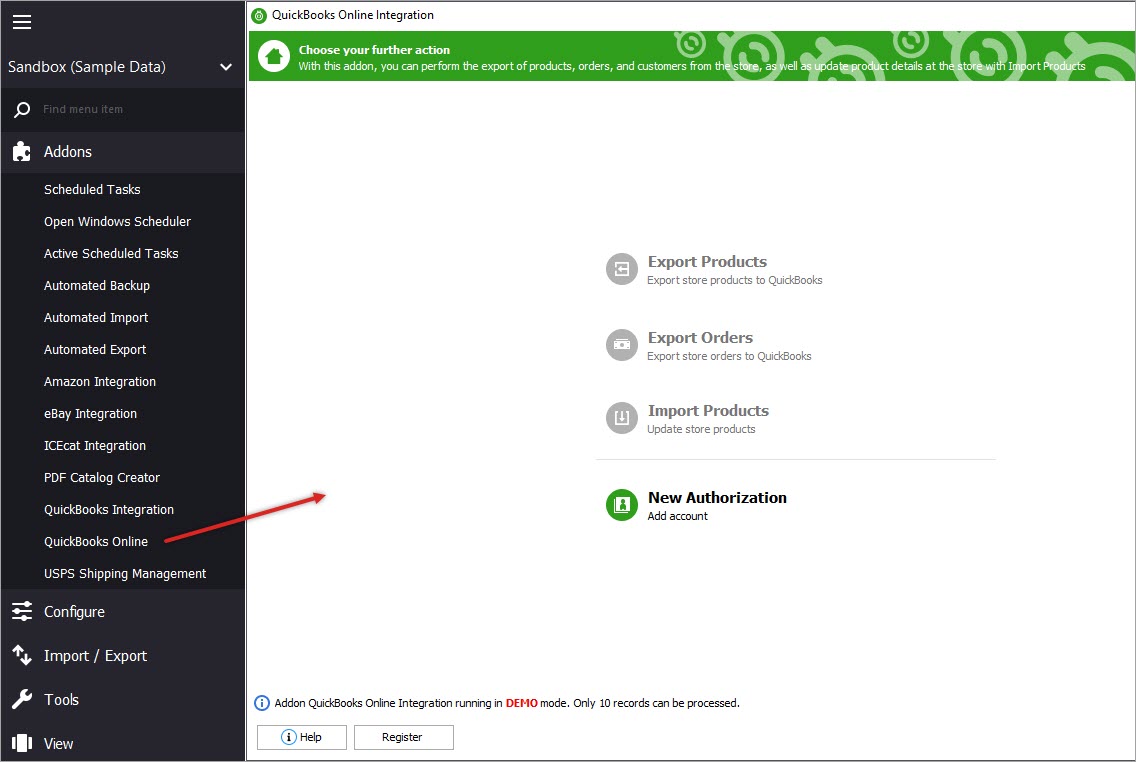Click the Register button
The width and height of the screenshot is (1136, 762).
[403, 737]
